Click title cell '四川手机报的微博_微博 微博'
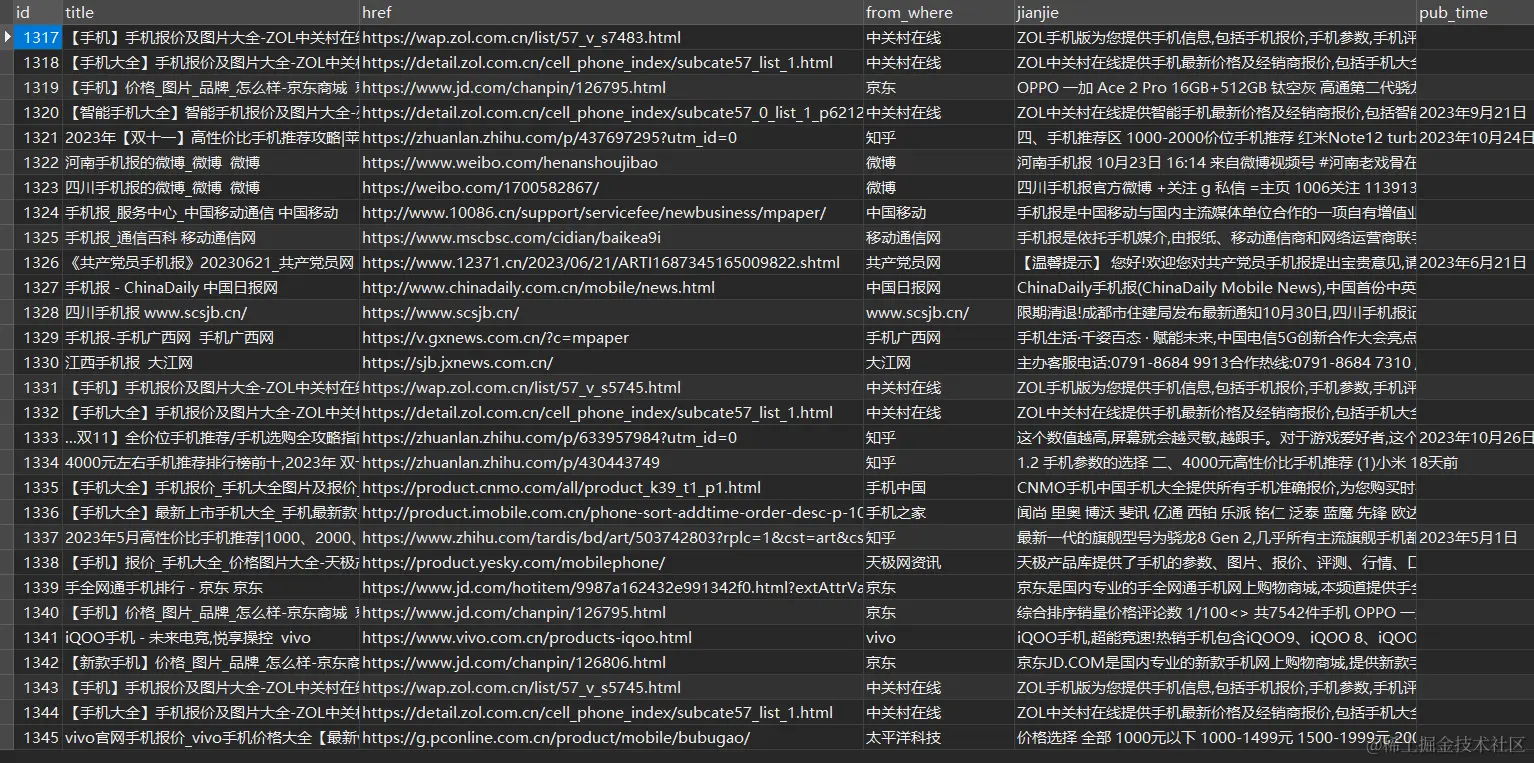The width and height of the screenshot is (1534, 763). point(162,188)
